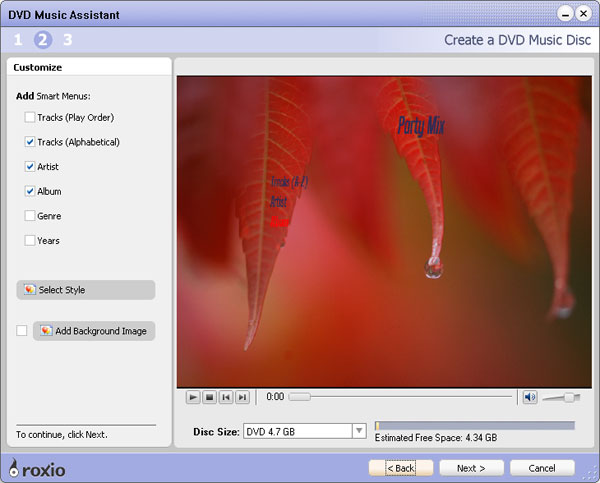This screenshot has height=483, width=600.
Task: Adjust the volume slider
Action: [568, 397]
